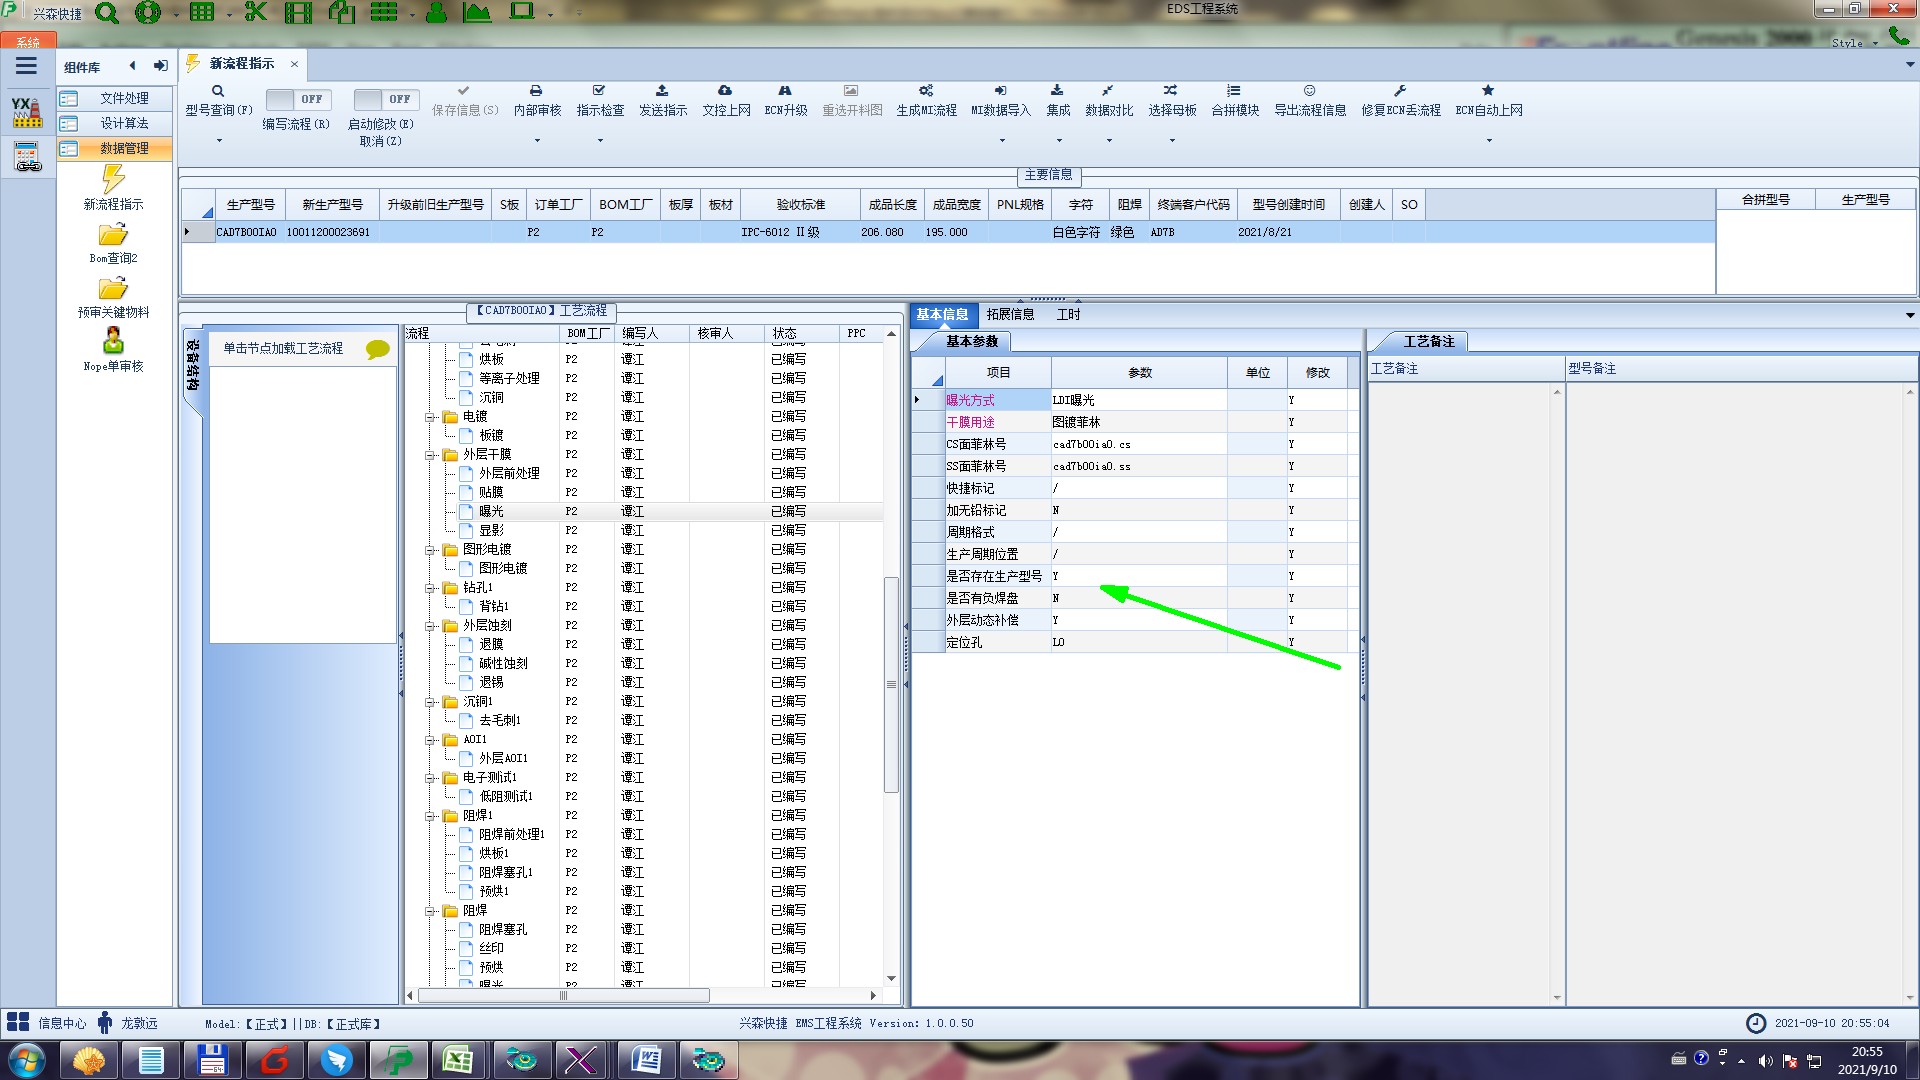Click the 内部审核 printer icon
This screenshot has height=1080, width=1920.
[x=536, y=91]
